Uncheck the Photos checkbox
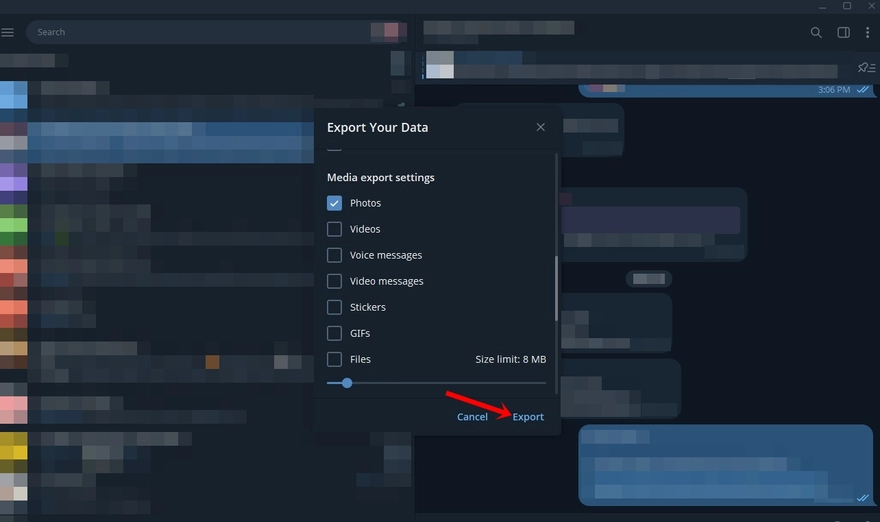 pyautogui.click(x=334, y=203)
